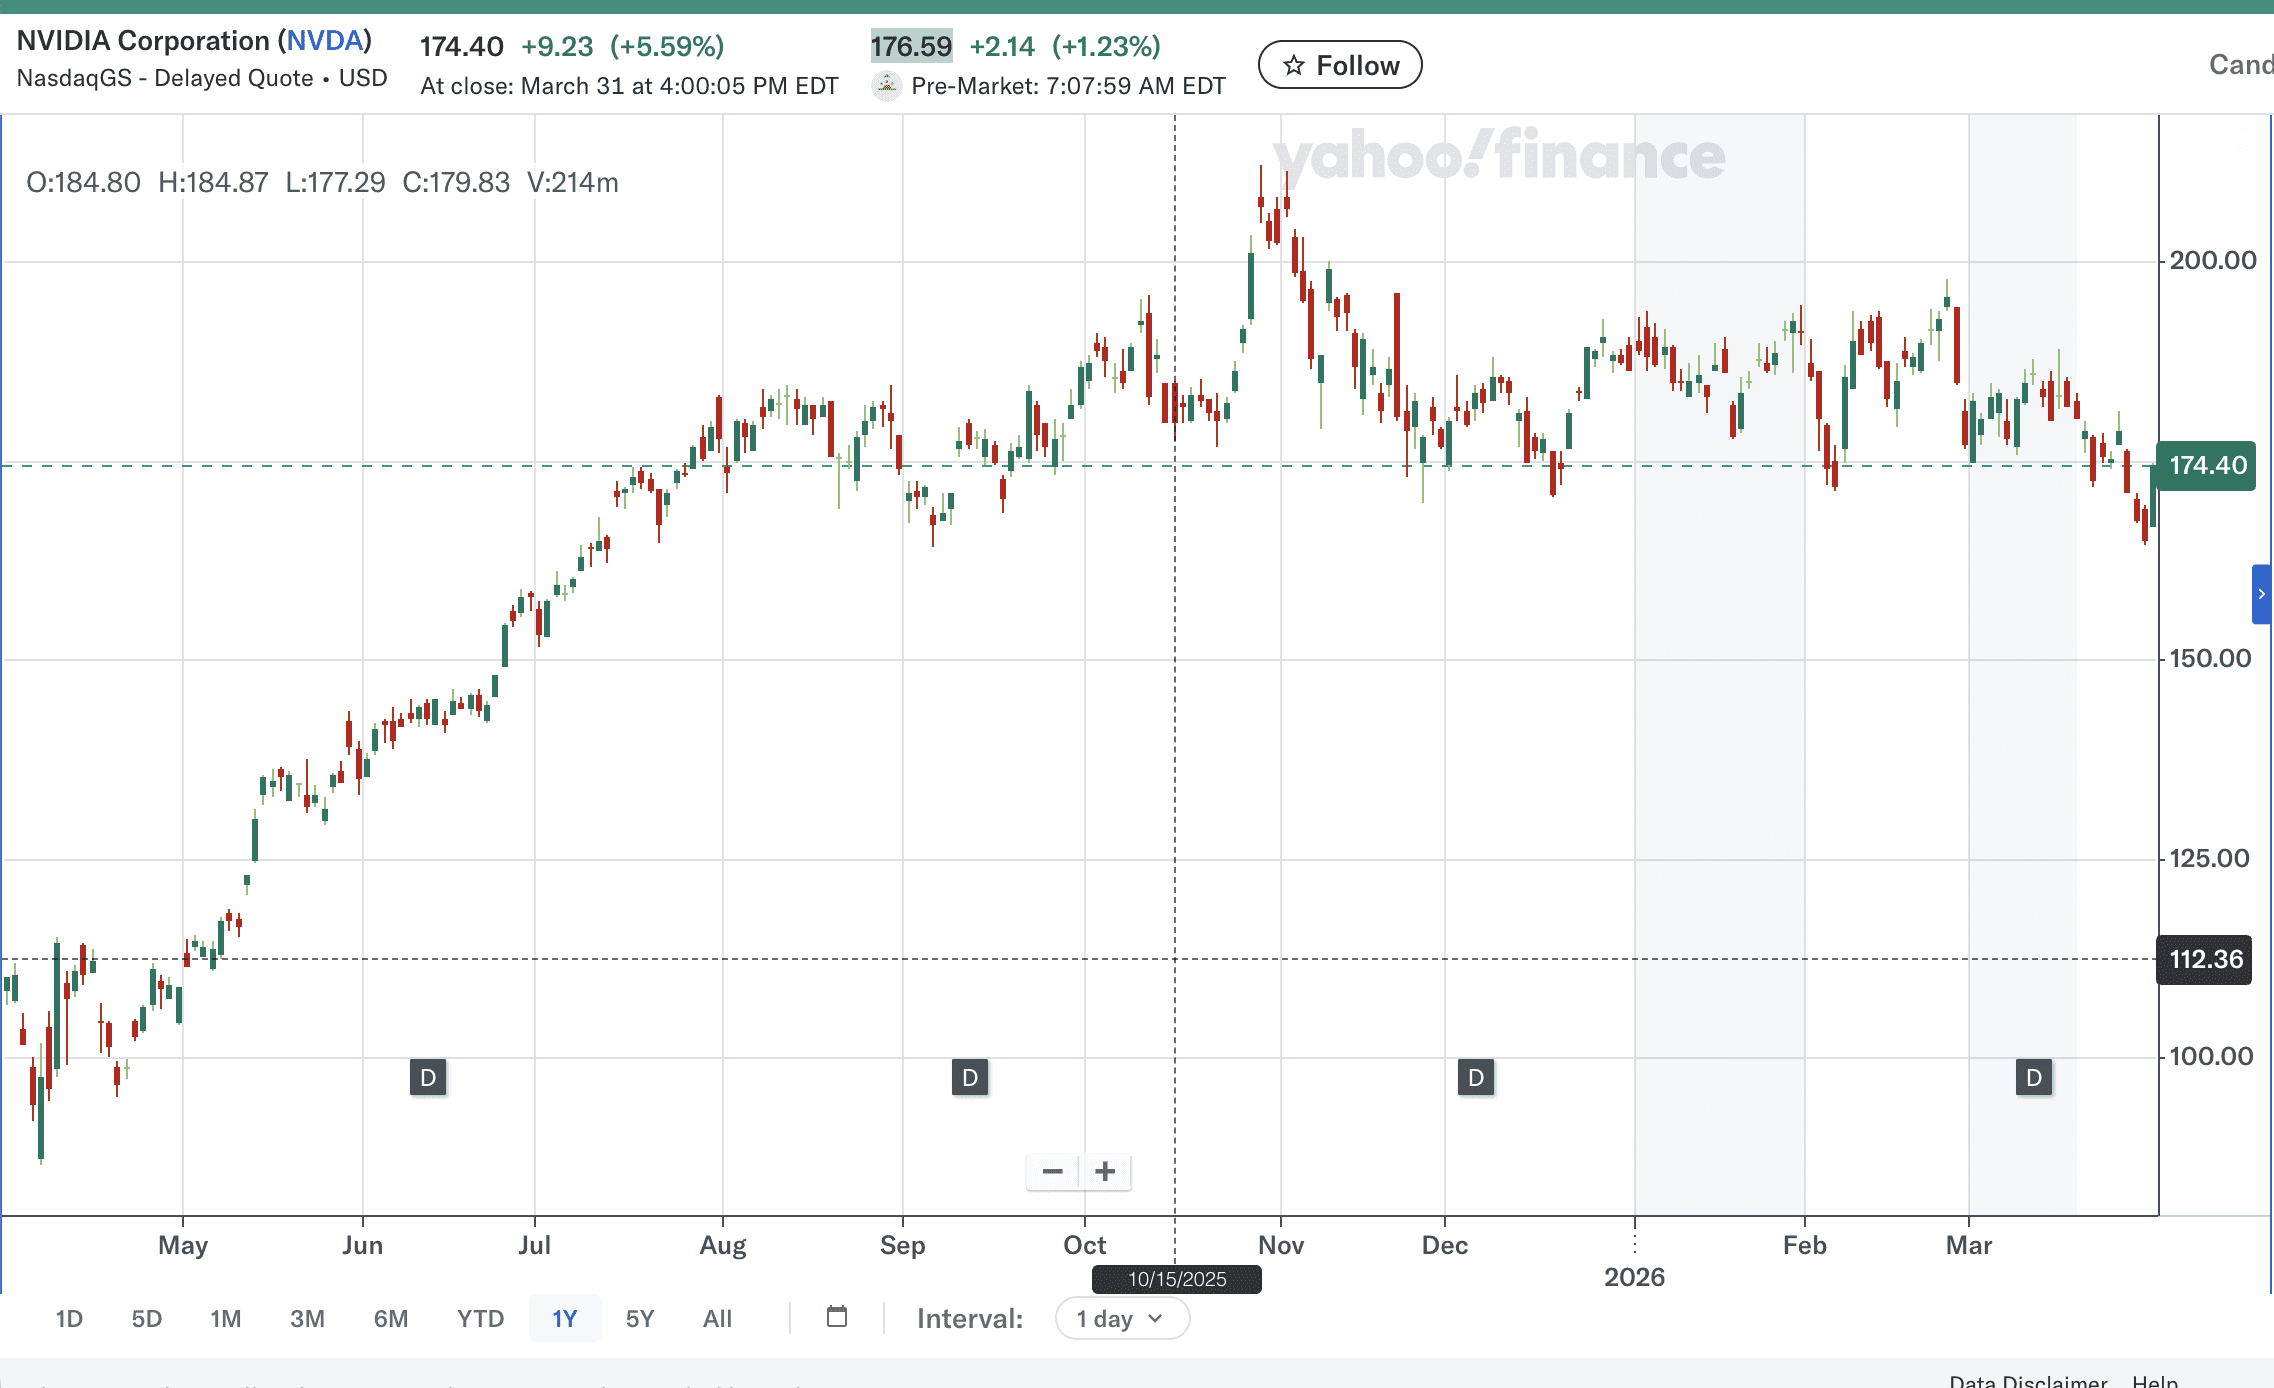
Task: Open the Interval 1 day dropdown
Action: coord(1121,1318)
